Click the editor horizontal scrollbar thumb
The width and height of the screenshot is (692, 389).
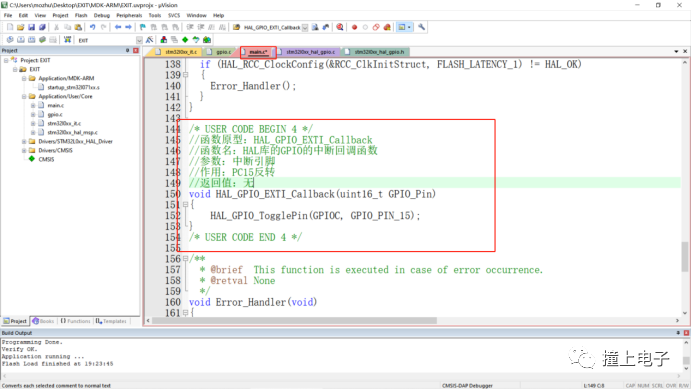click(294, 321)
